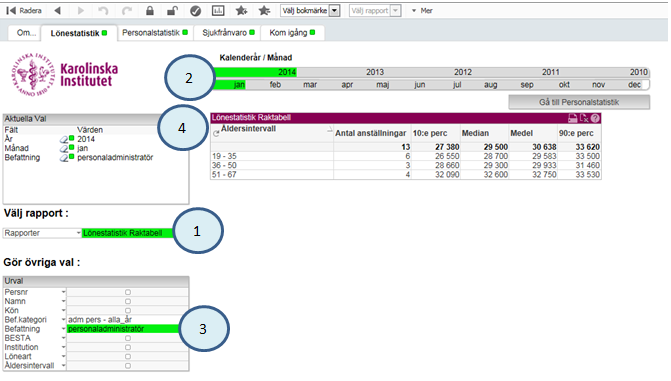Expand the Persnr selection list
671x381 pixels.
coord(63,292)
